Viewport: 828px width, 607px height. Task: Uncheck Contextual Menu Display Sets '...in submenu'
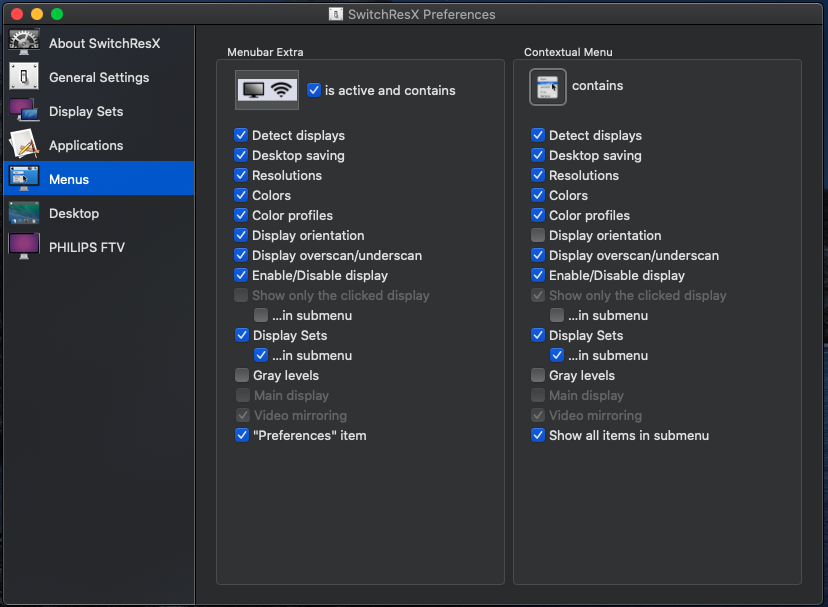557,355
